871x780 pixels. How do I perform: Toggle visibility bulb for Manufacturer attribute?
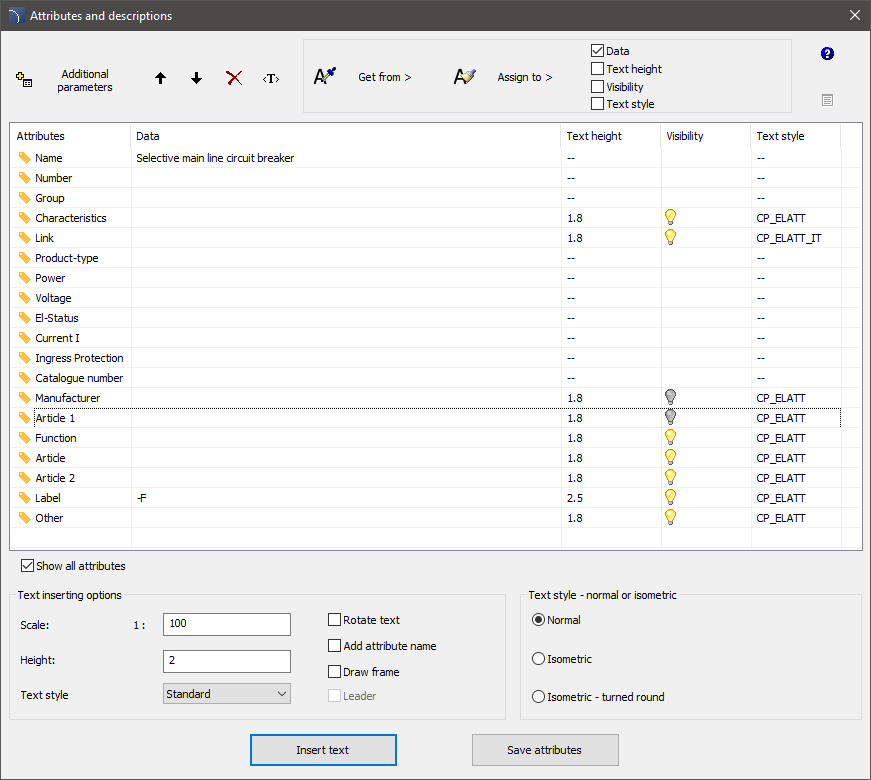pyautogui.click(x=671, y=398)
